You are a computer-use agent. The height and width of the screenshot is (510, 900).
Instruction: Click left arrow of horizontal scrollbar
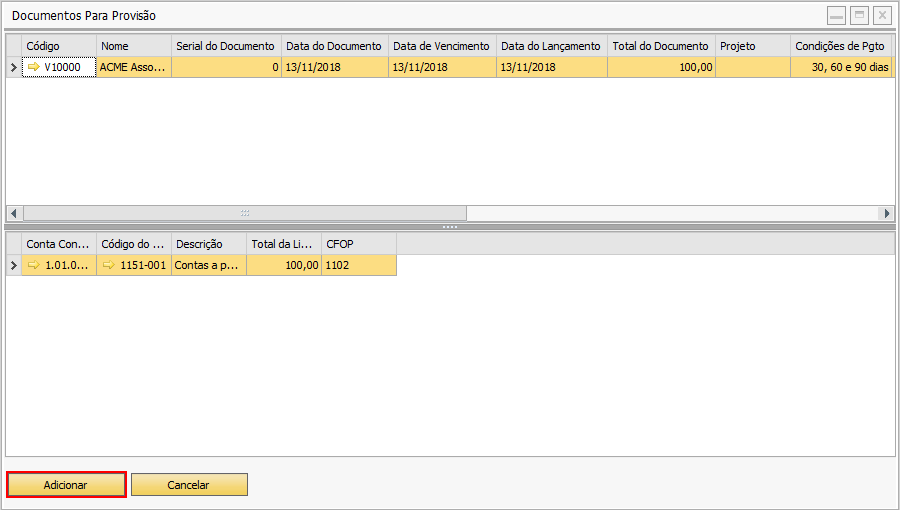(14, 213)
